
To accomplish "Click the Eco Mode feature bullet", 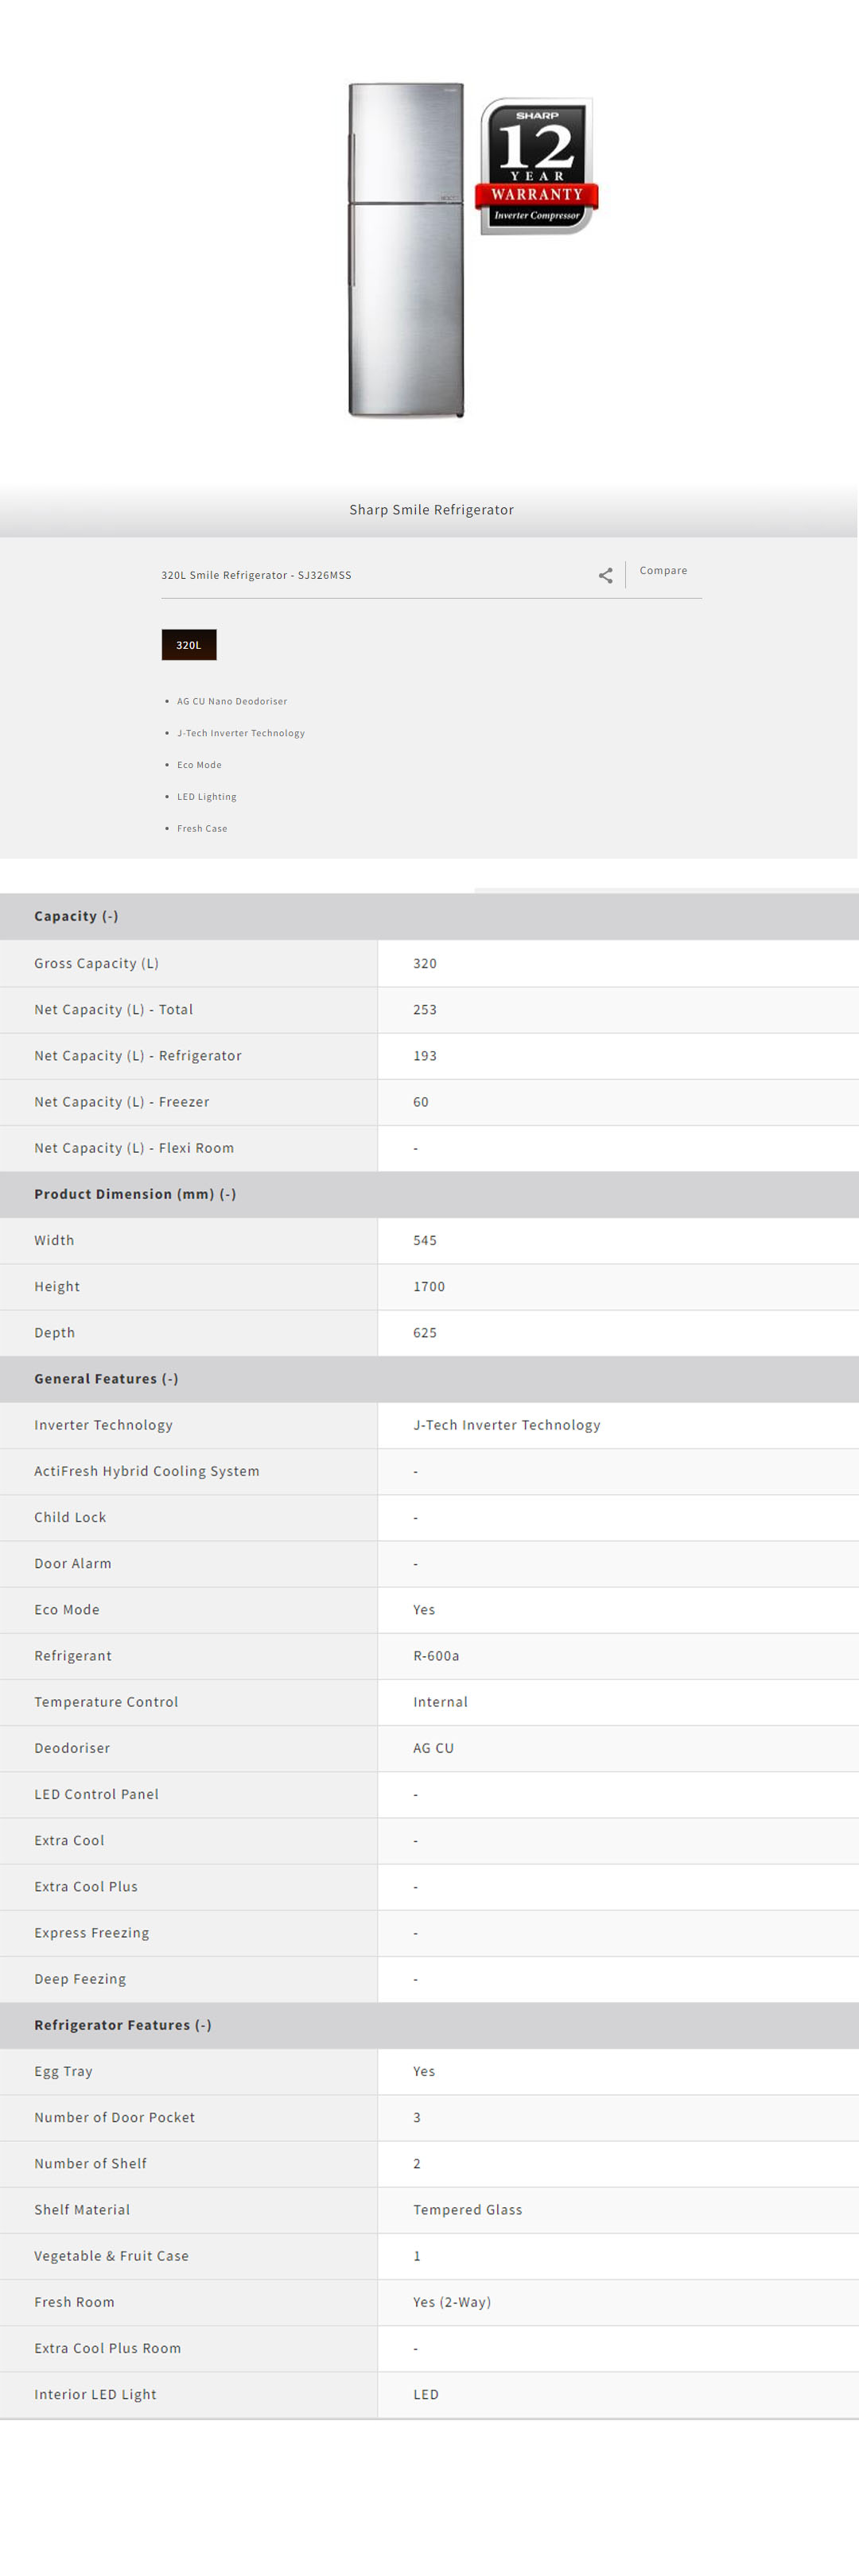I will 199,765.
